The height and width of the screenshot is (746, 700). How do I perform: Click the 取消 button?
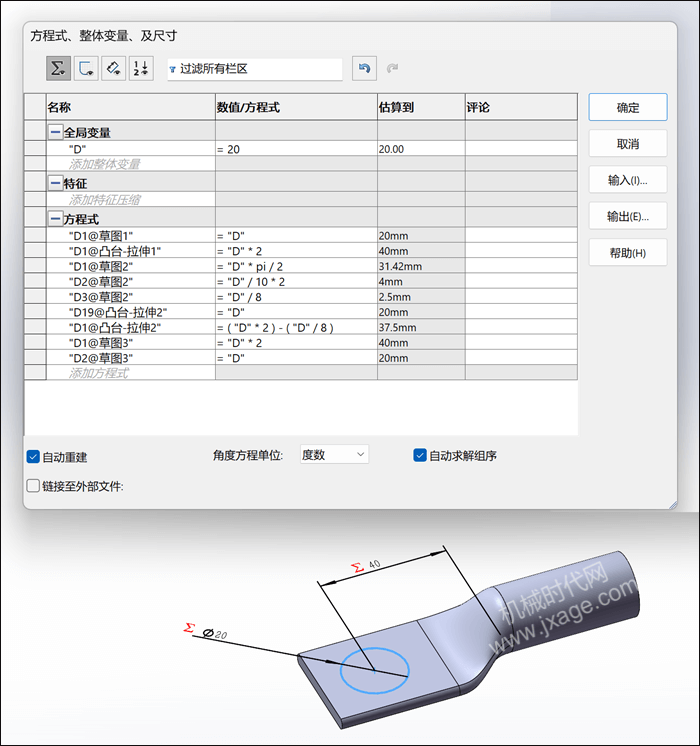click(628, 144)
